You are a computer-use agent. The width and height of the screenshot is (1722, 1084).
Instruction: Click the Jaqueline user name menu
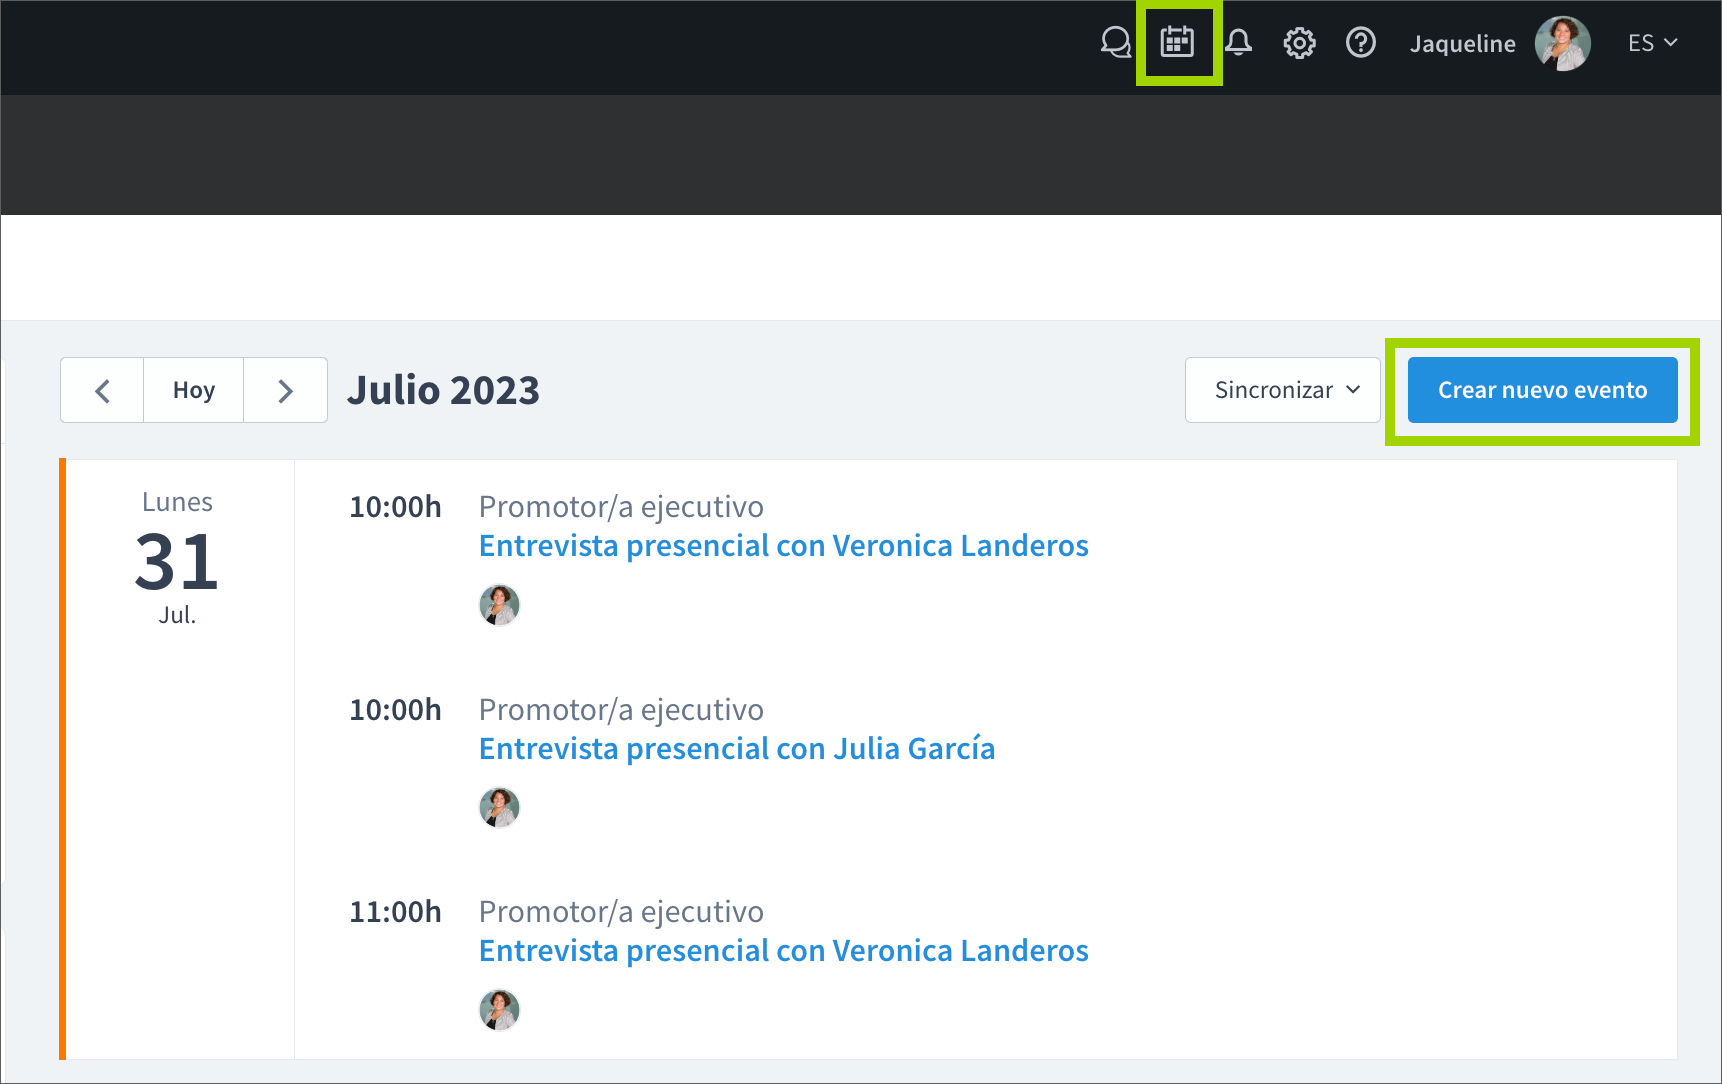pos(1462,44)
